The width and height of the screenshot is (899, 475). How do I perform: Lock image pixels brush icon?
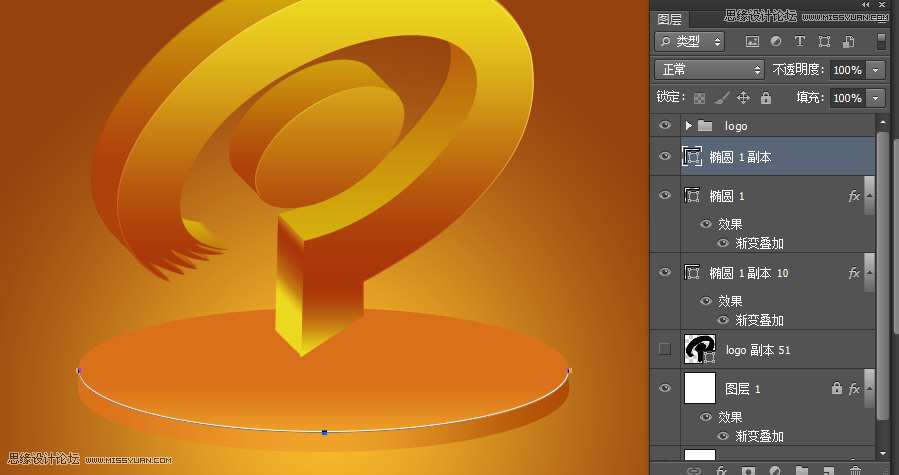point(722,98)
